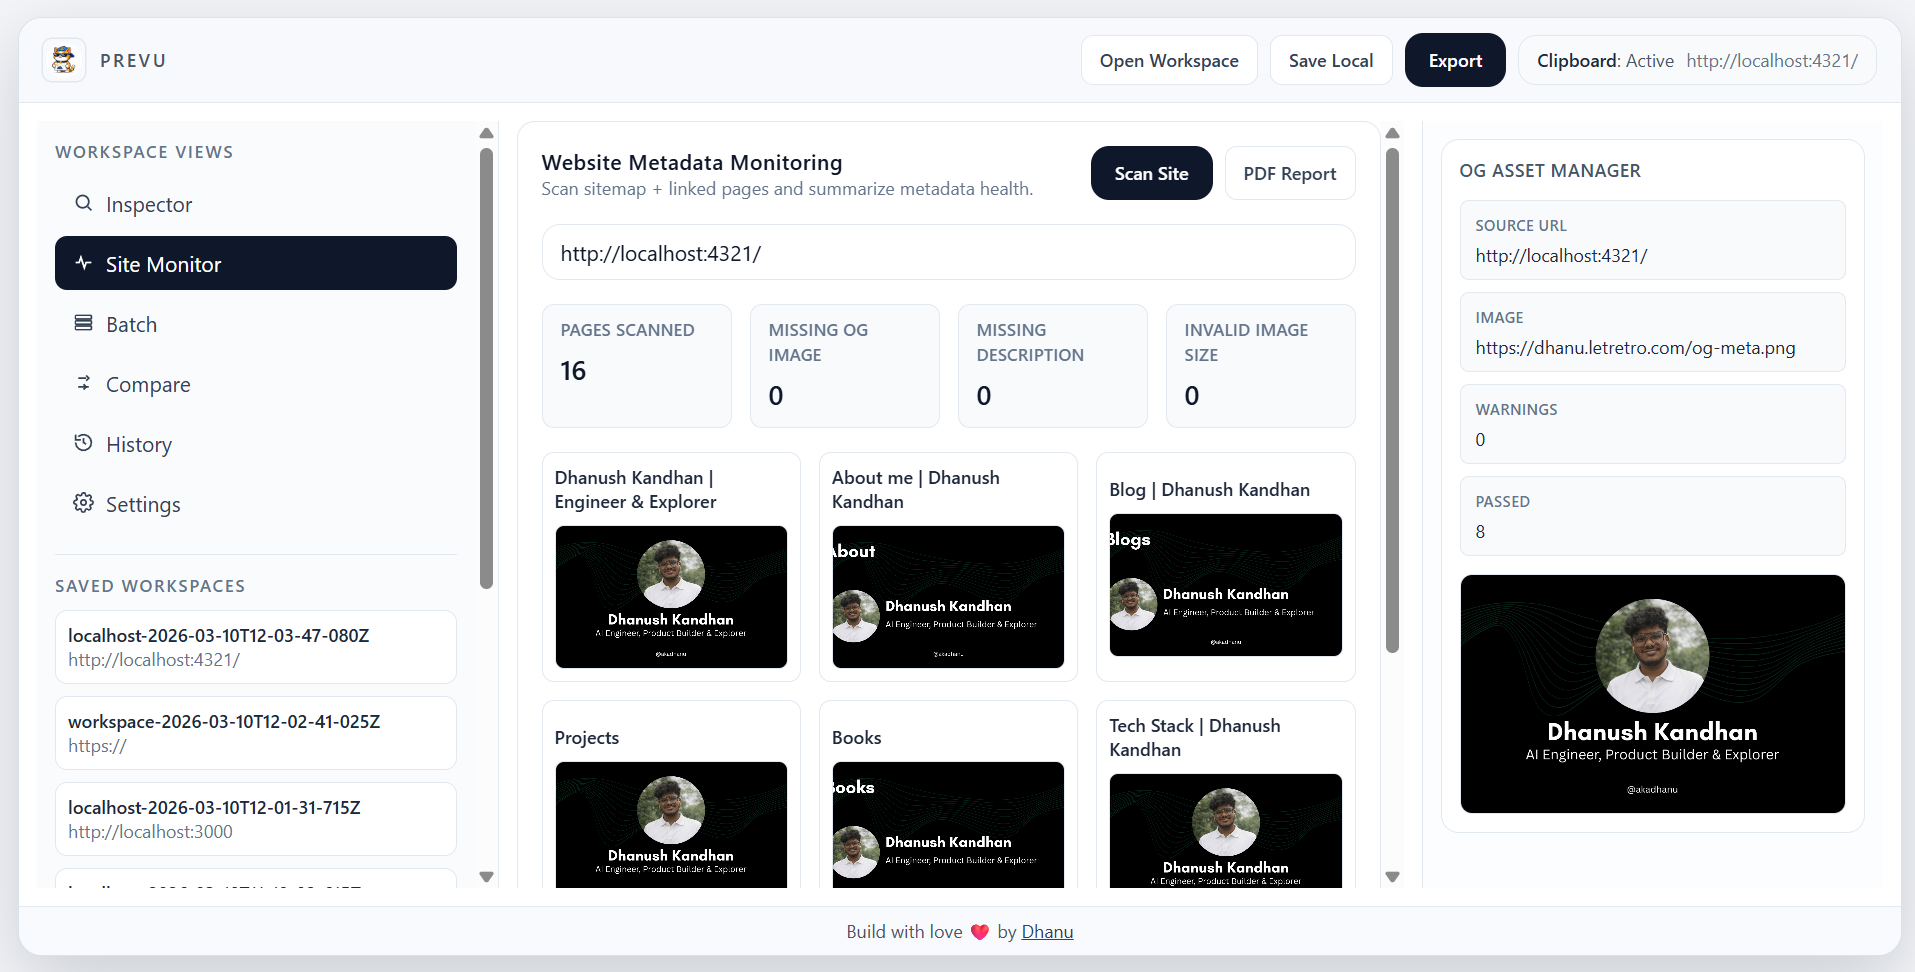Click the Settings gear icon
This screenshot has width=1915, height=972.
pyautogui.click(x=84, y=503)
